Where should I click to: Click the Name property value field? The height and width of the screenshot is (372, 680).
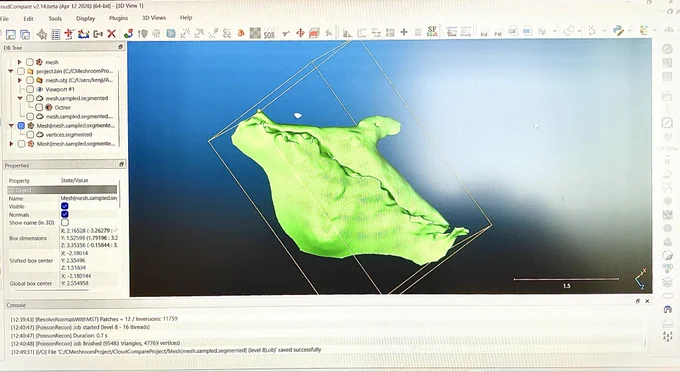88,198
